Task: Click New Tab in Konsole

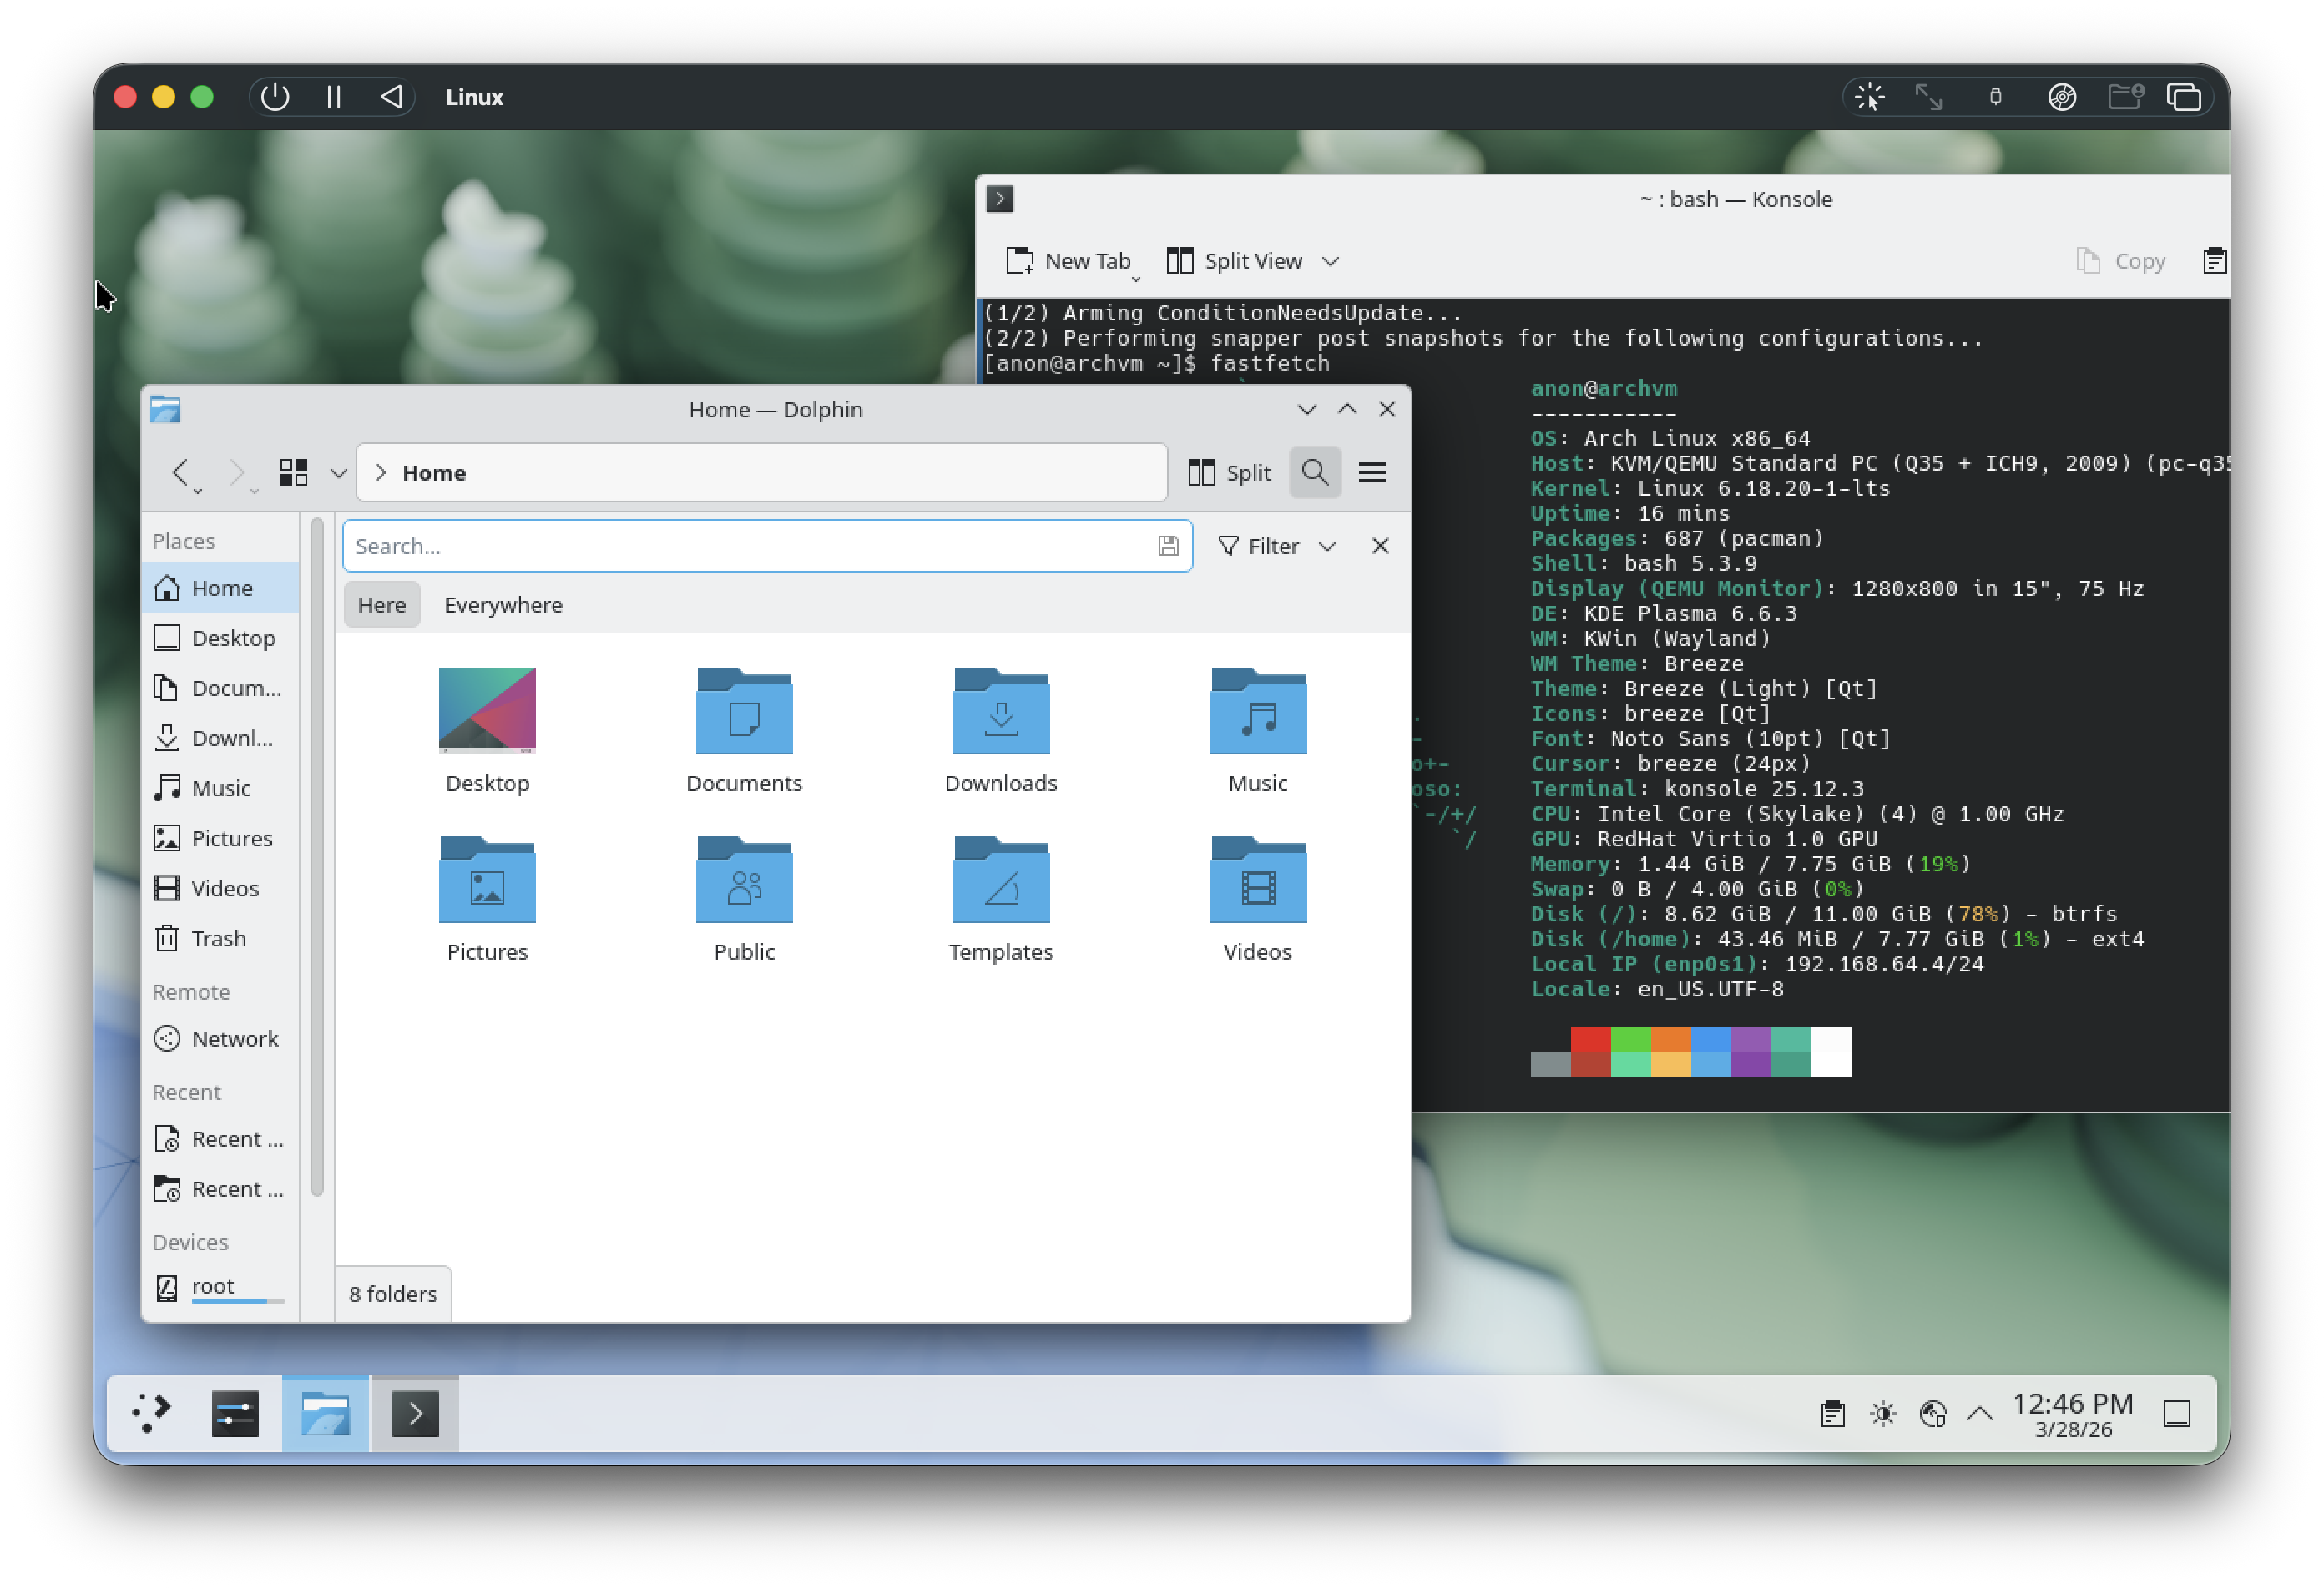Action: coord(1068,261)
